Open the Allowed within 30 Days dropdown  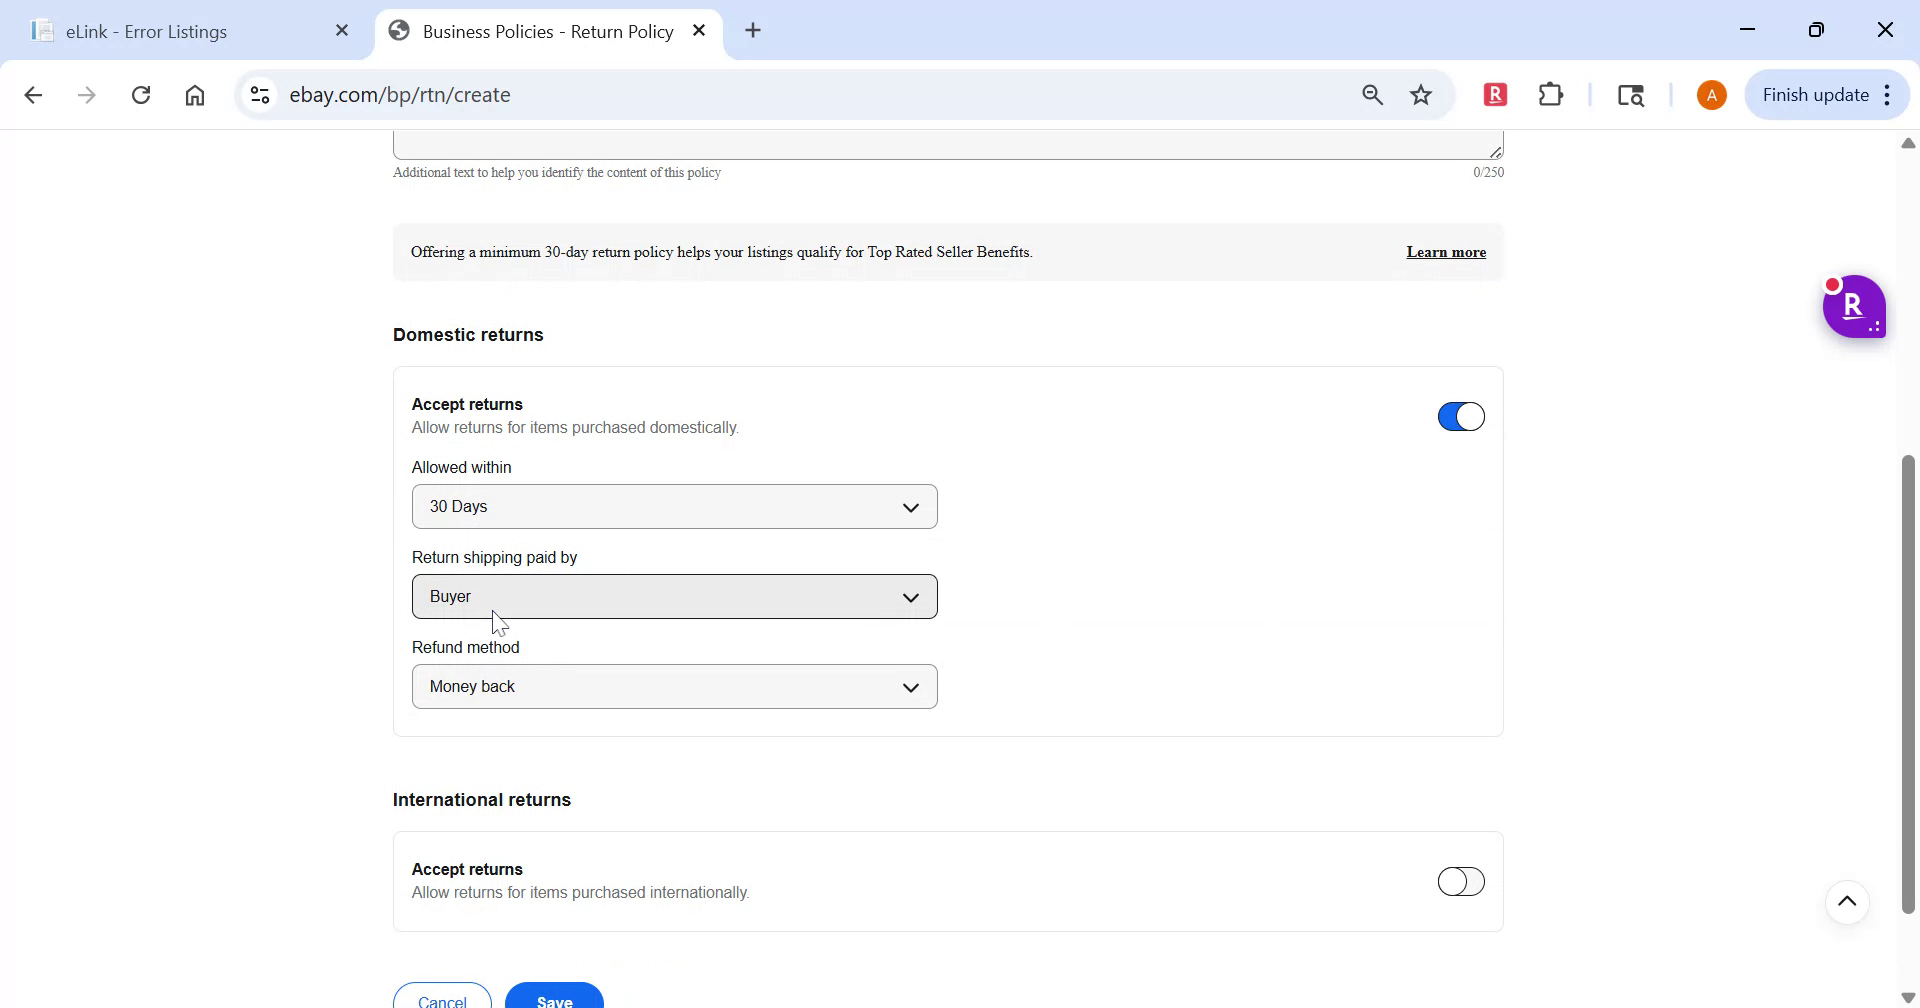pos(674,506)
